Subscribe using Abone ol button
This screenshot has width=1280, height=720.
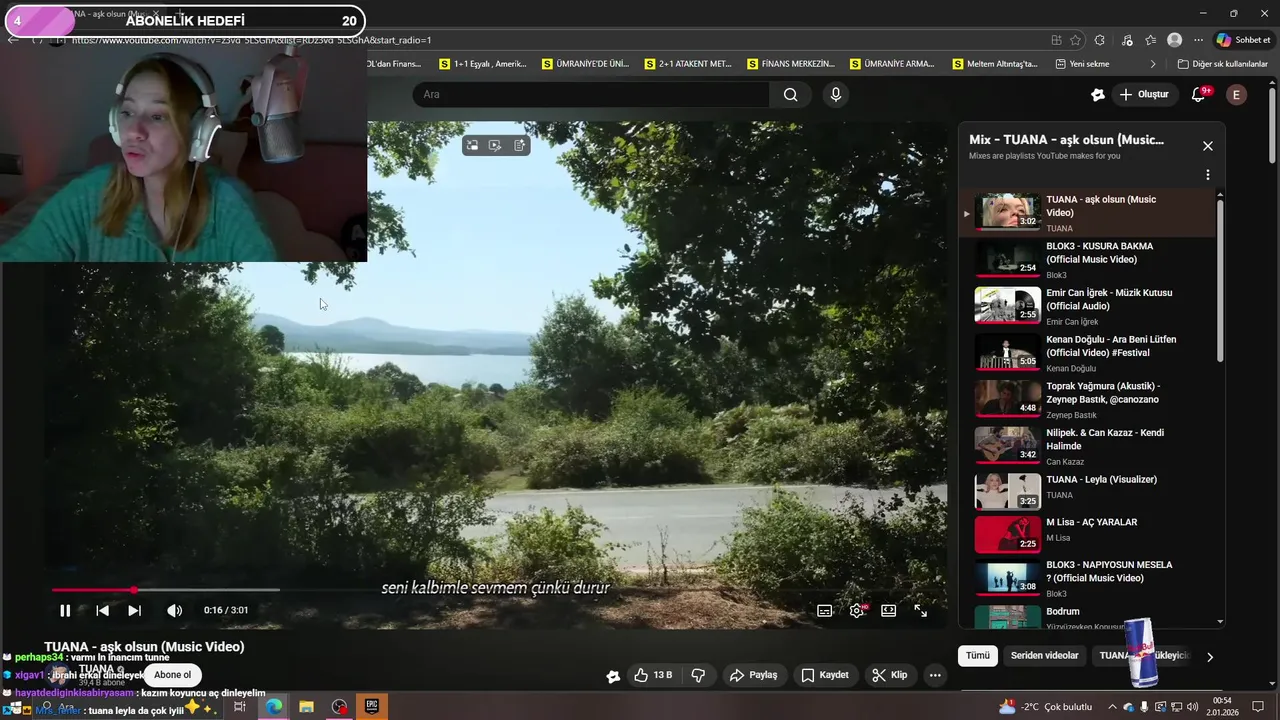coord(172,675)
